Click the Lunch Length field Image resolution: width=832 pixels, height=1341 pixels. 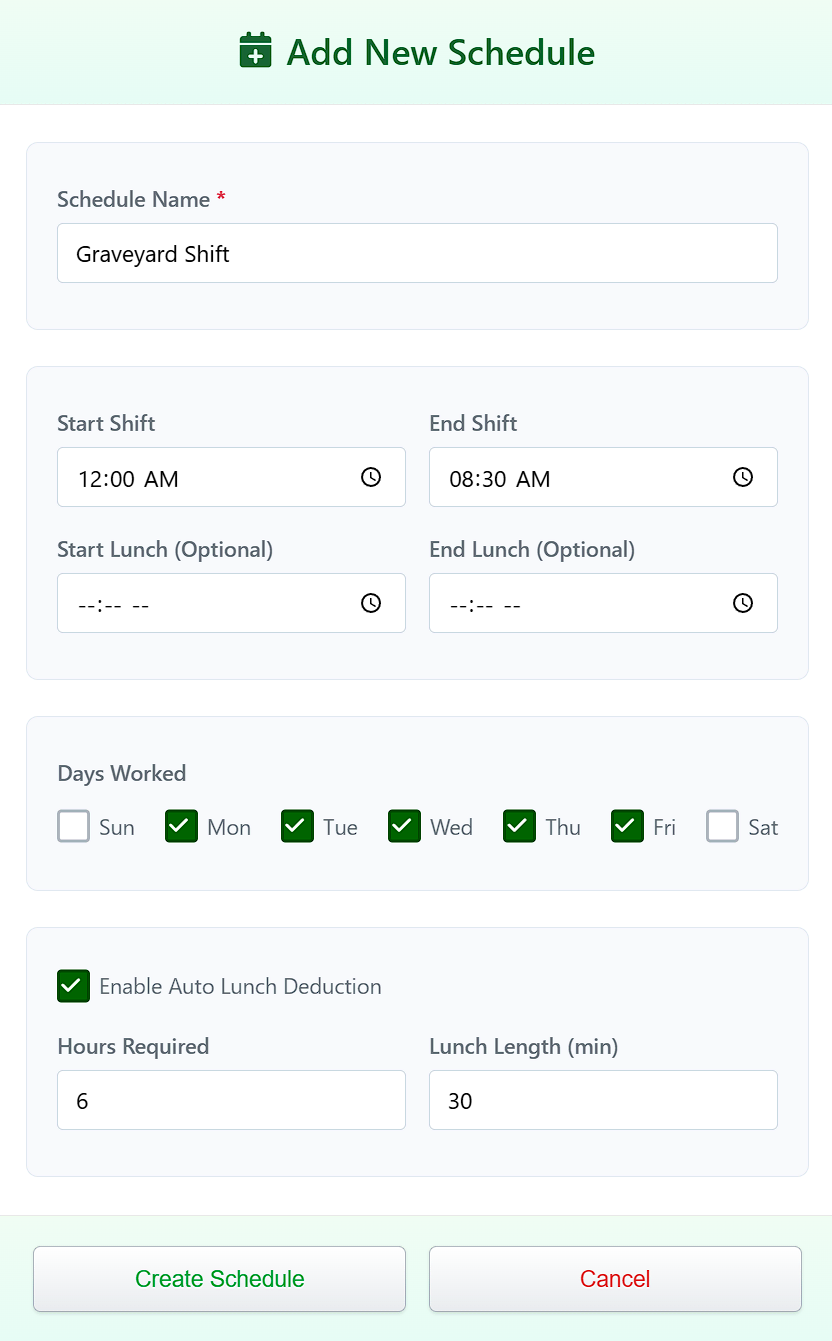603,1100
